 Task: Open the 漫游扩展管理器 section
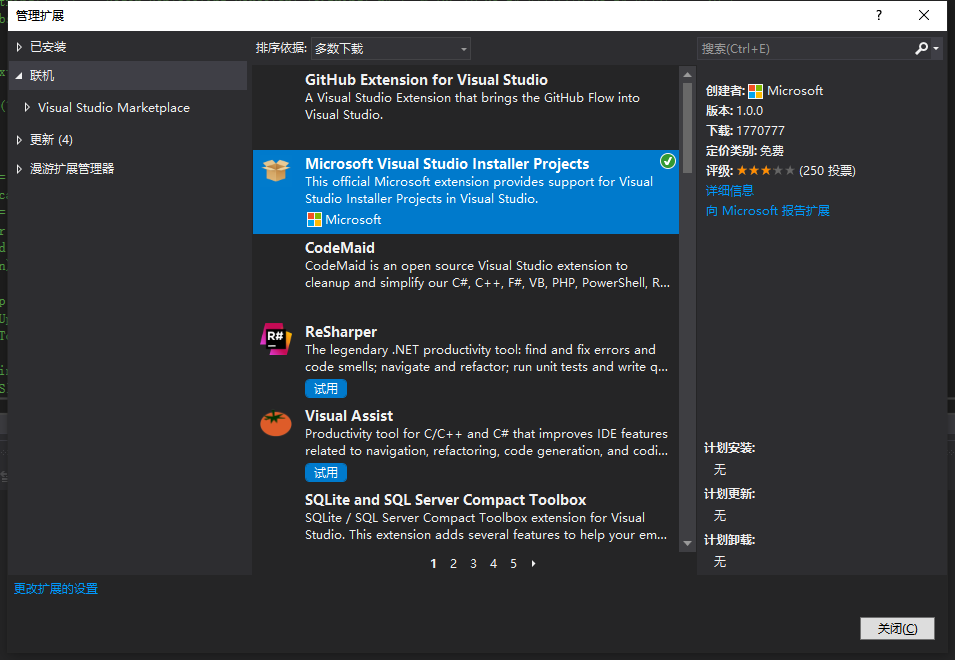[x=72, y=169]
